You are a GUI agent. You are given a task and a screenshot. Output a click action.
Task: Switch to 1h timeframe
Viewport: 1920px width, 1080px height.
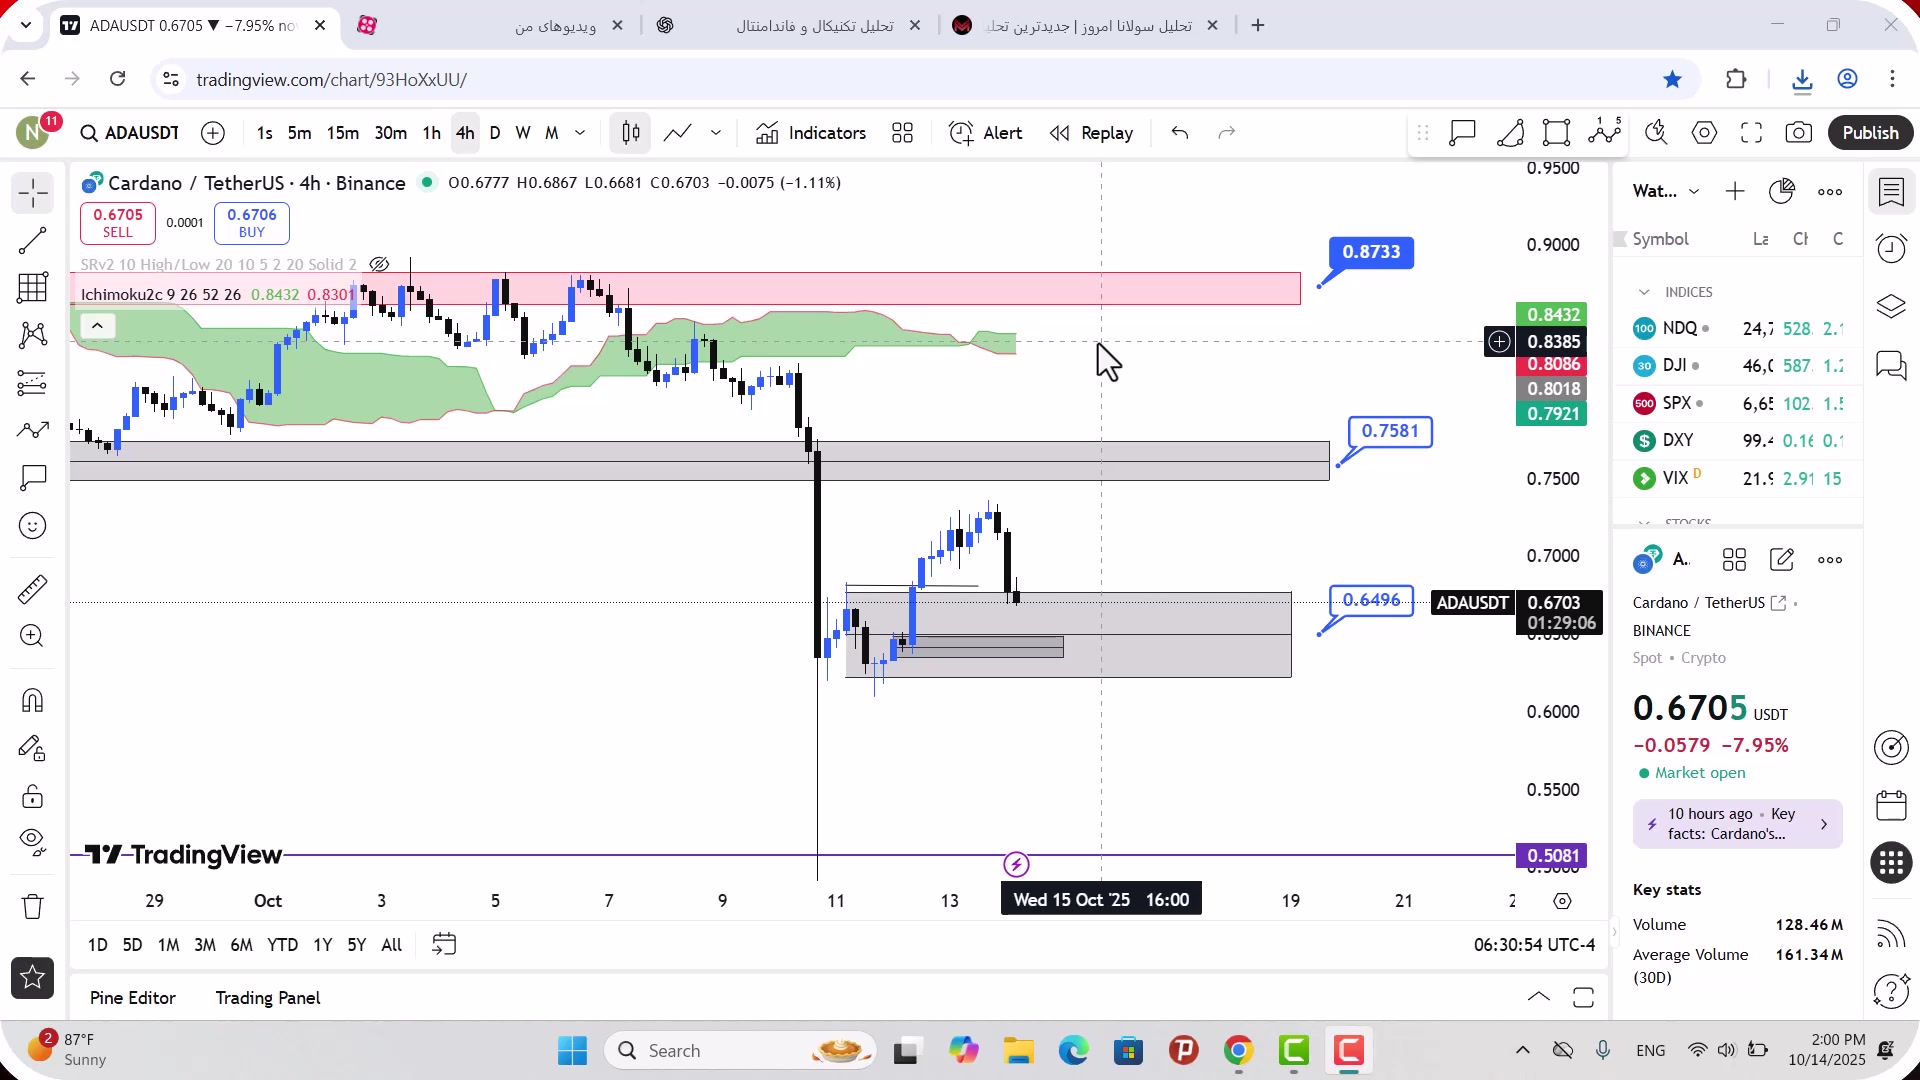(x=431, y=133)
